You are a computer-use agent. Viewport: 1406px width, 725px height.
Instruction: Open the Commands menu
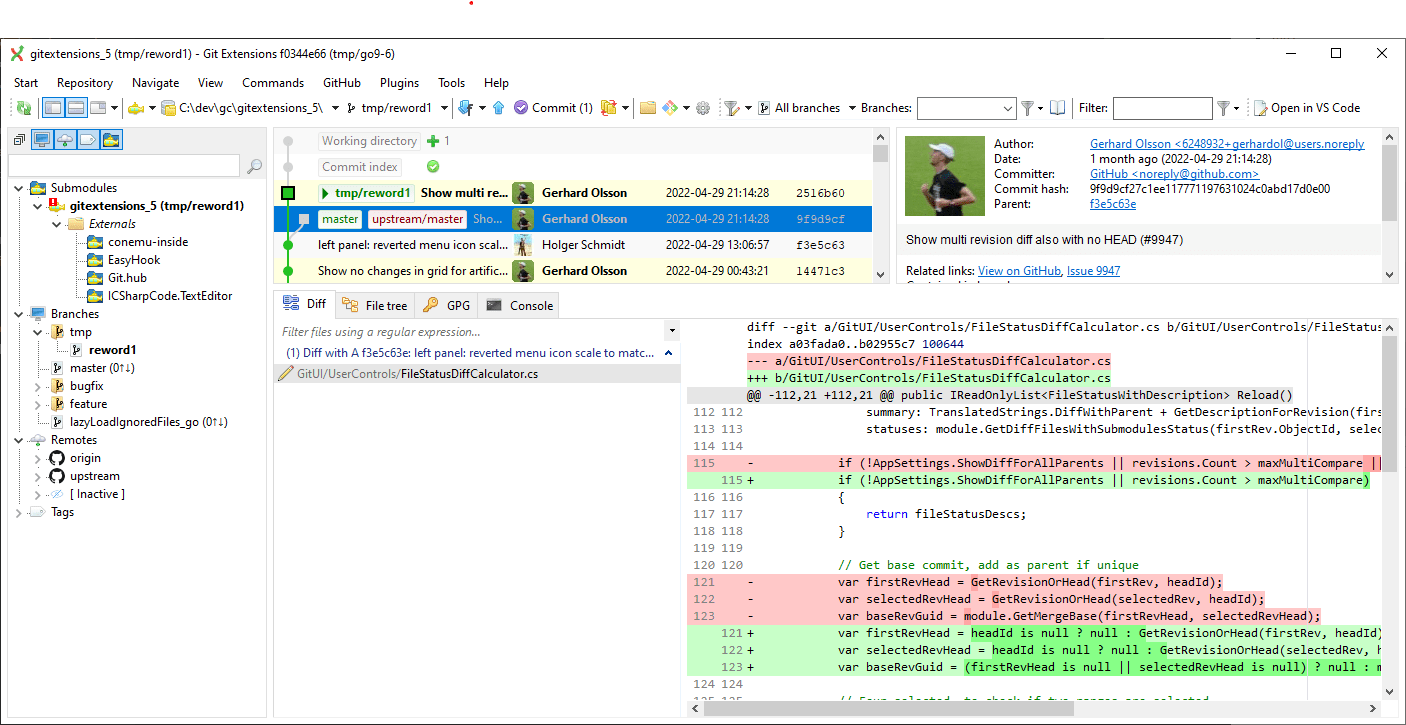click(x=272, y=83)
